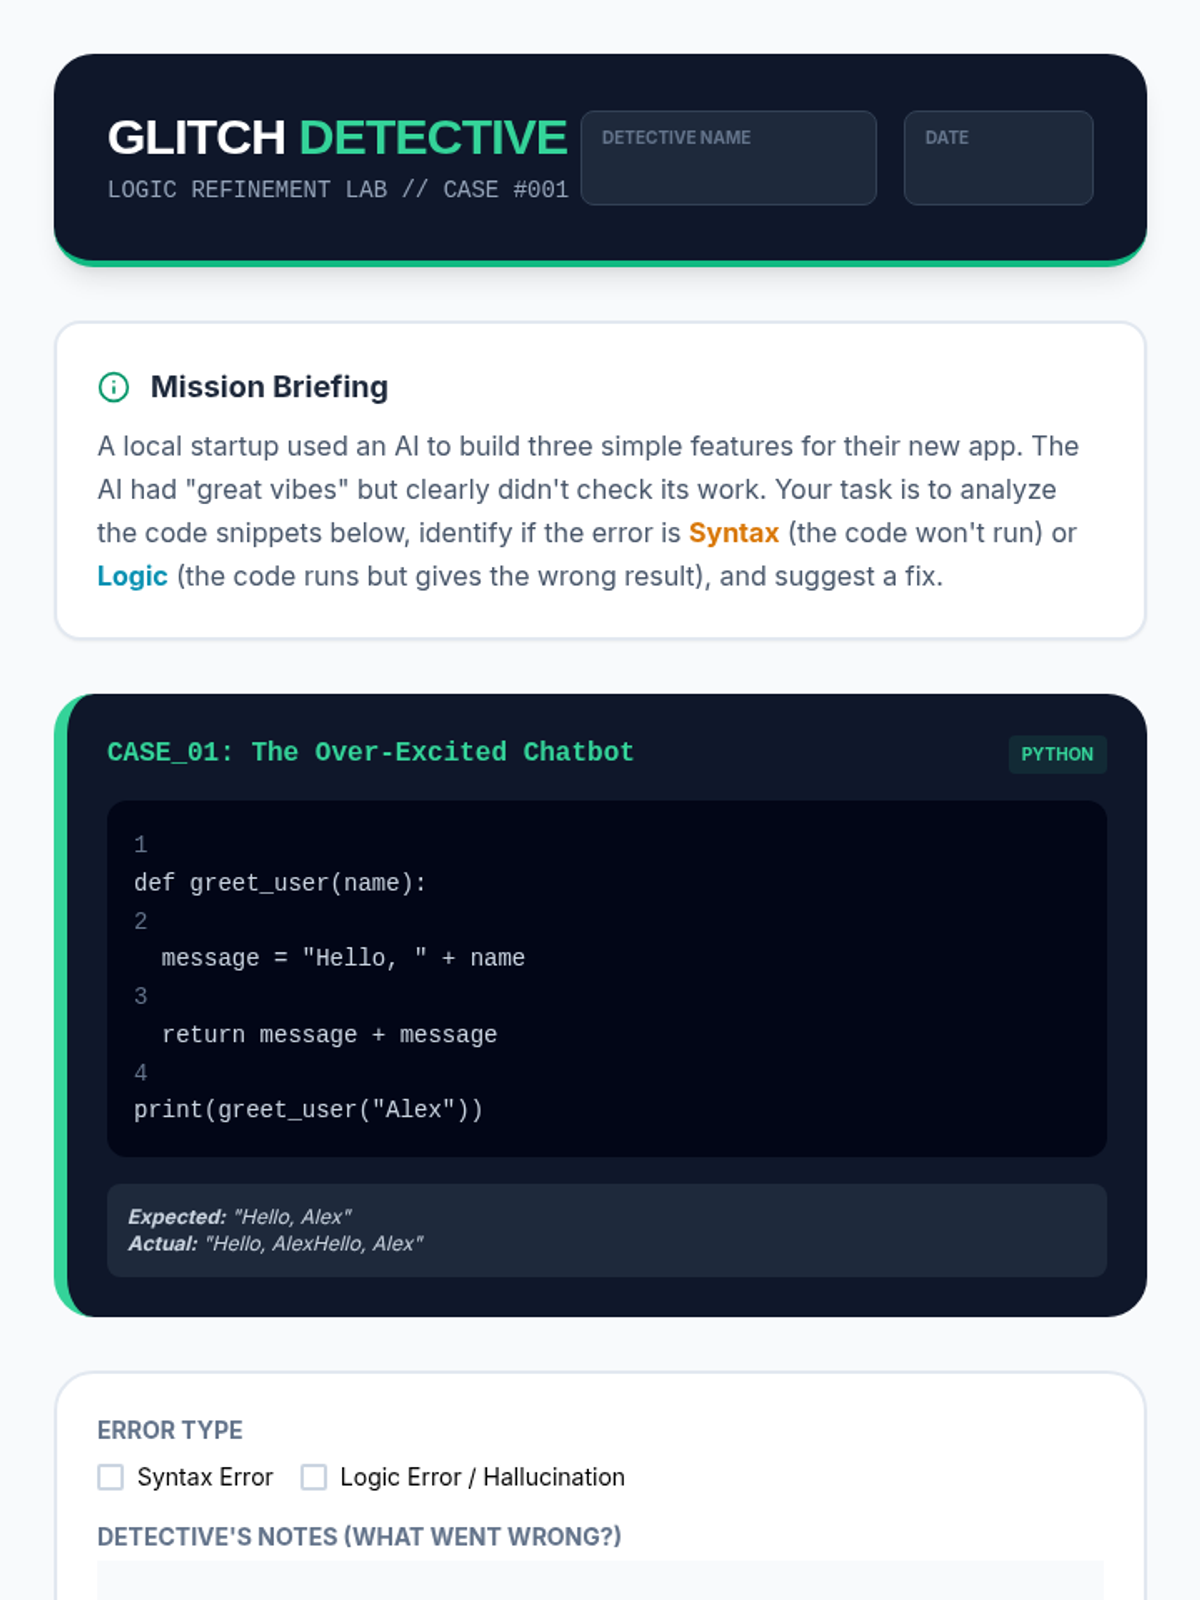1200x1600 pixels.
Task: Click the orange Syntax keyword
Action: (733, 533)
